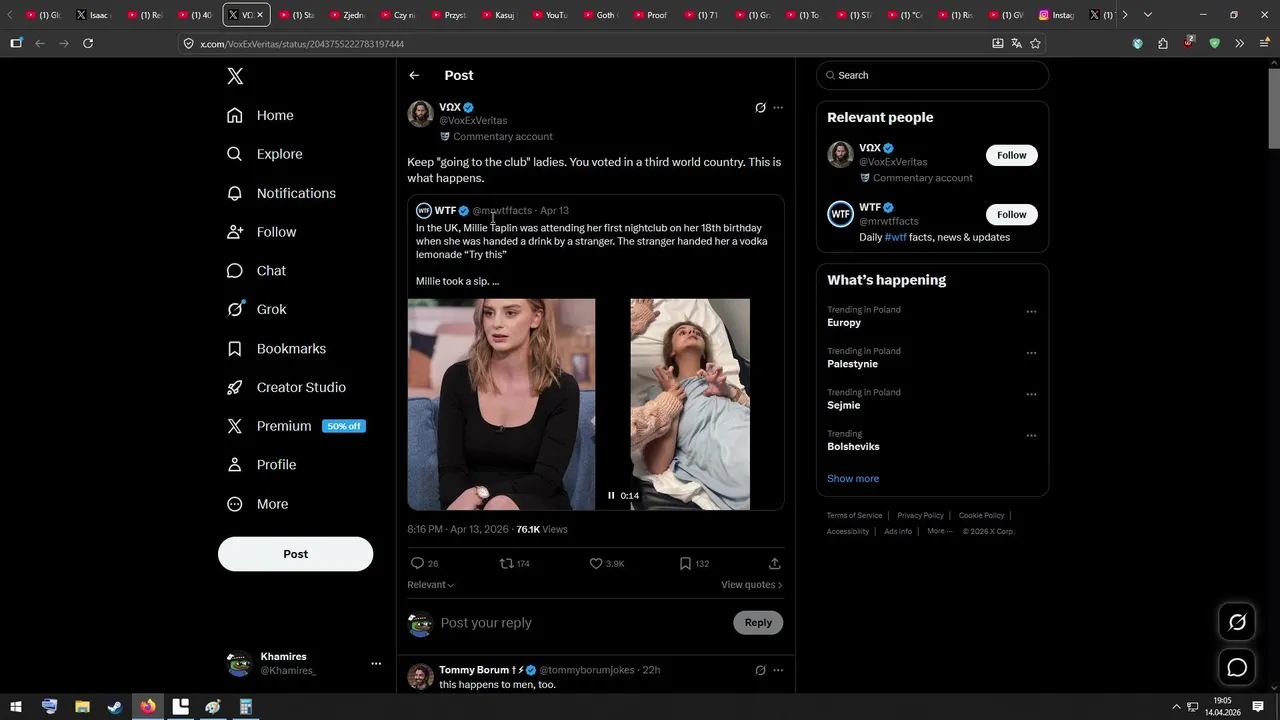Bookmark the post showing 132
Screen dimensions: 1280x720
(685, 563)
